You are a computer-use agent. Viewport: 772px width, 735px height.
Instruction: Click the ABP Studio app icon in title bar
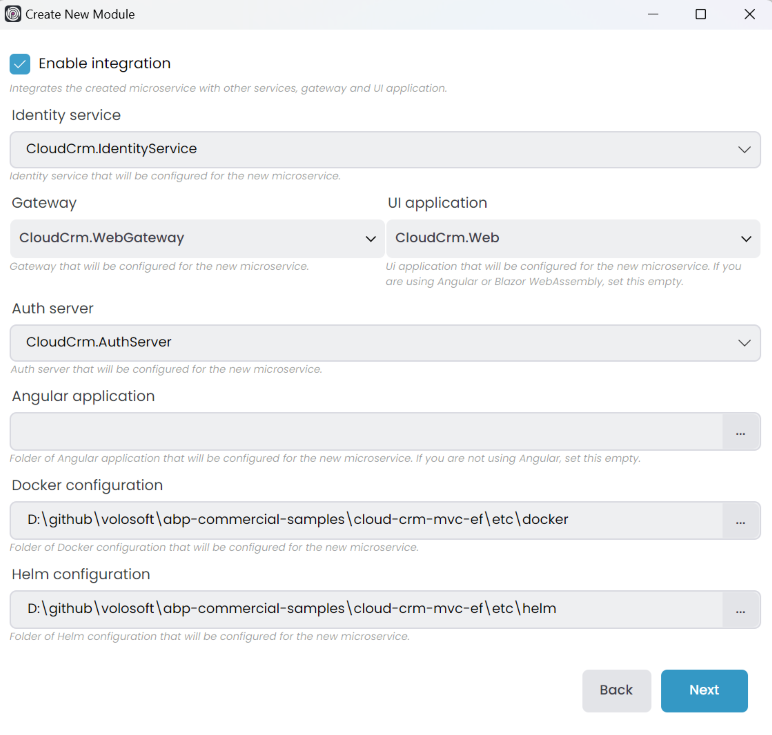click(13, 15)
